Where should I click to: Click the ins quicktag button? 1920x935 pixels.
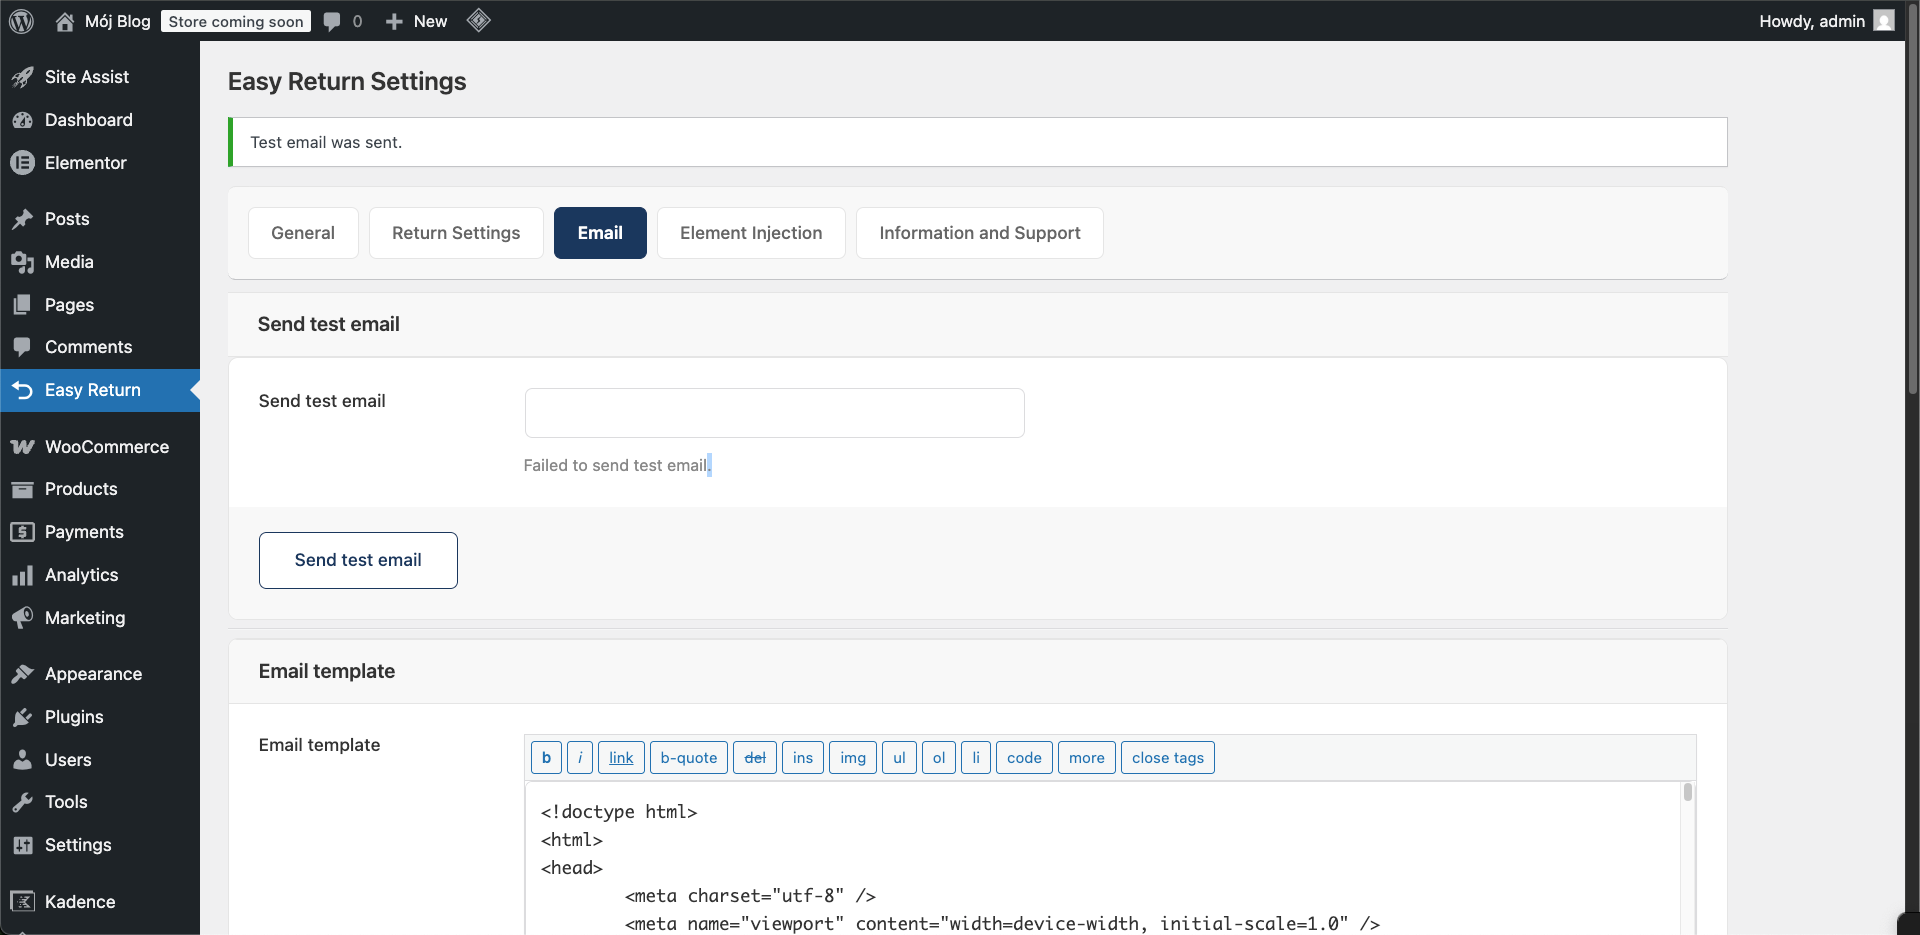pos(803,758)
